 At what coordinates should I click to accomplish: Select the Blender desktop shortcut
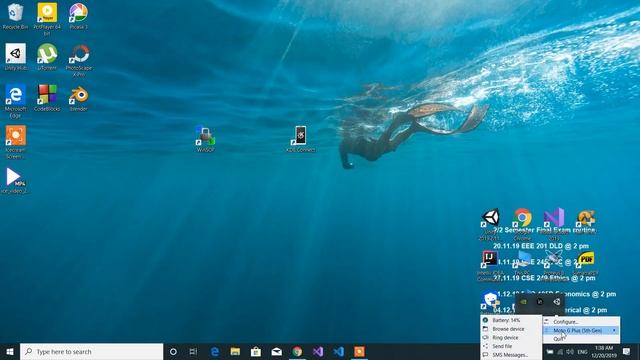[78, 98]
